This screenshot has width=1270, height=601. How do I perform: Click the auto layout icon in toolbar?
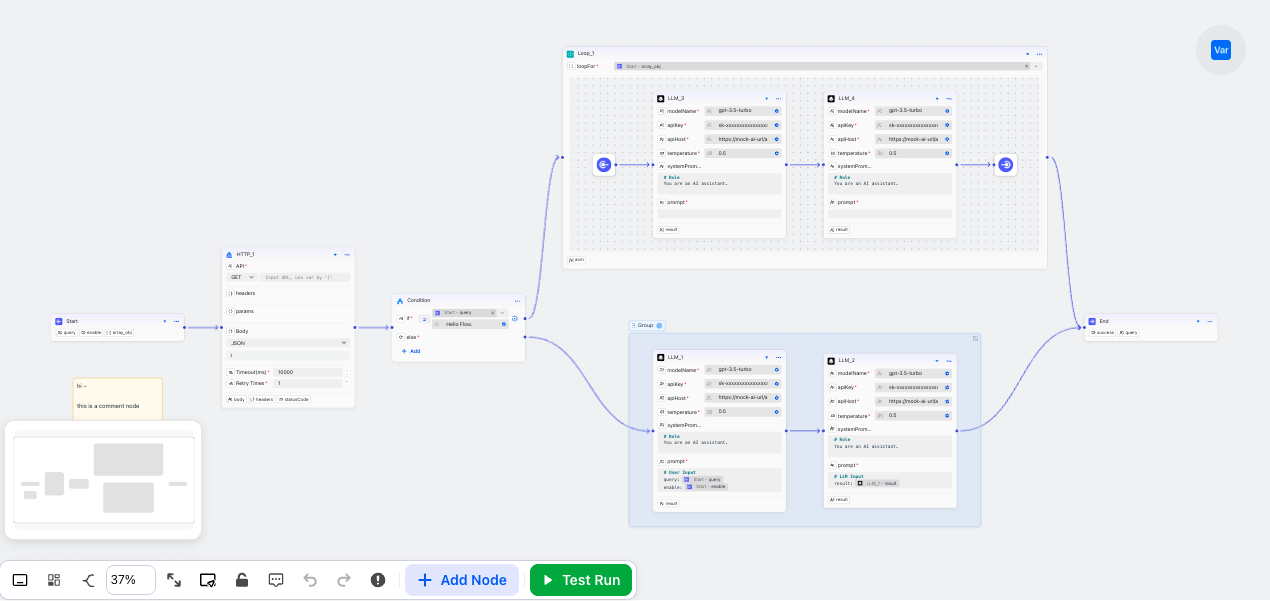pos(87,580)
